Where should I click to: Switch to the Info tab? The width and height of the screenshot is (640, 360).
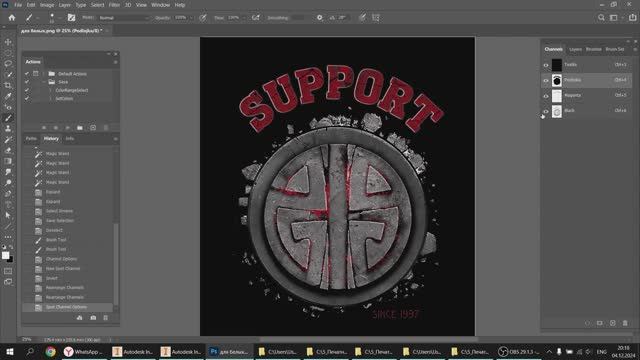(70, 139)
